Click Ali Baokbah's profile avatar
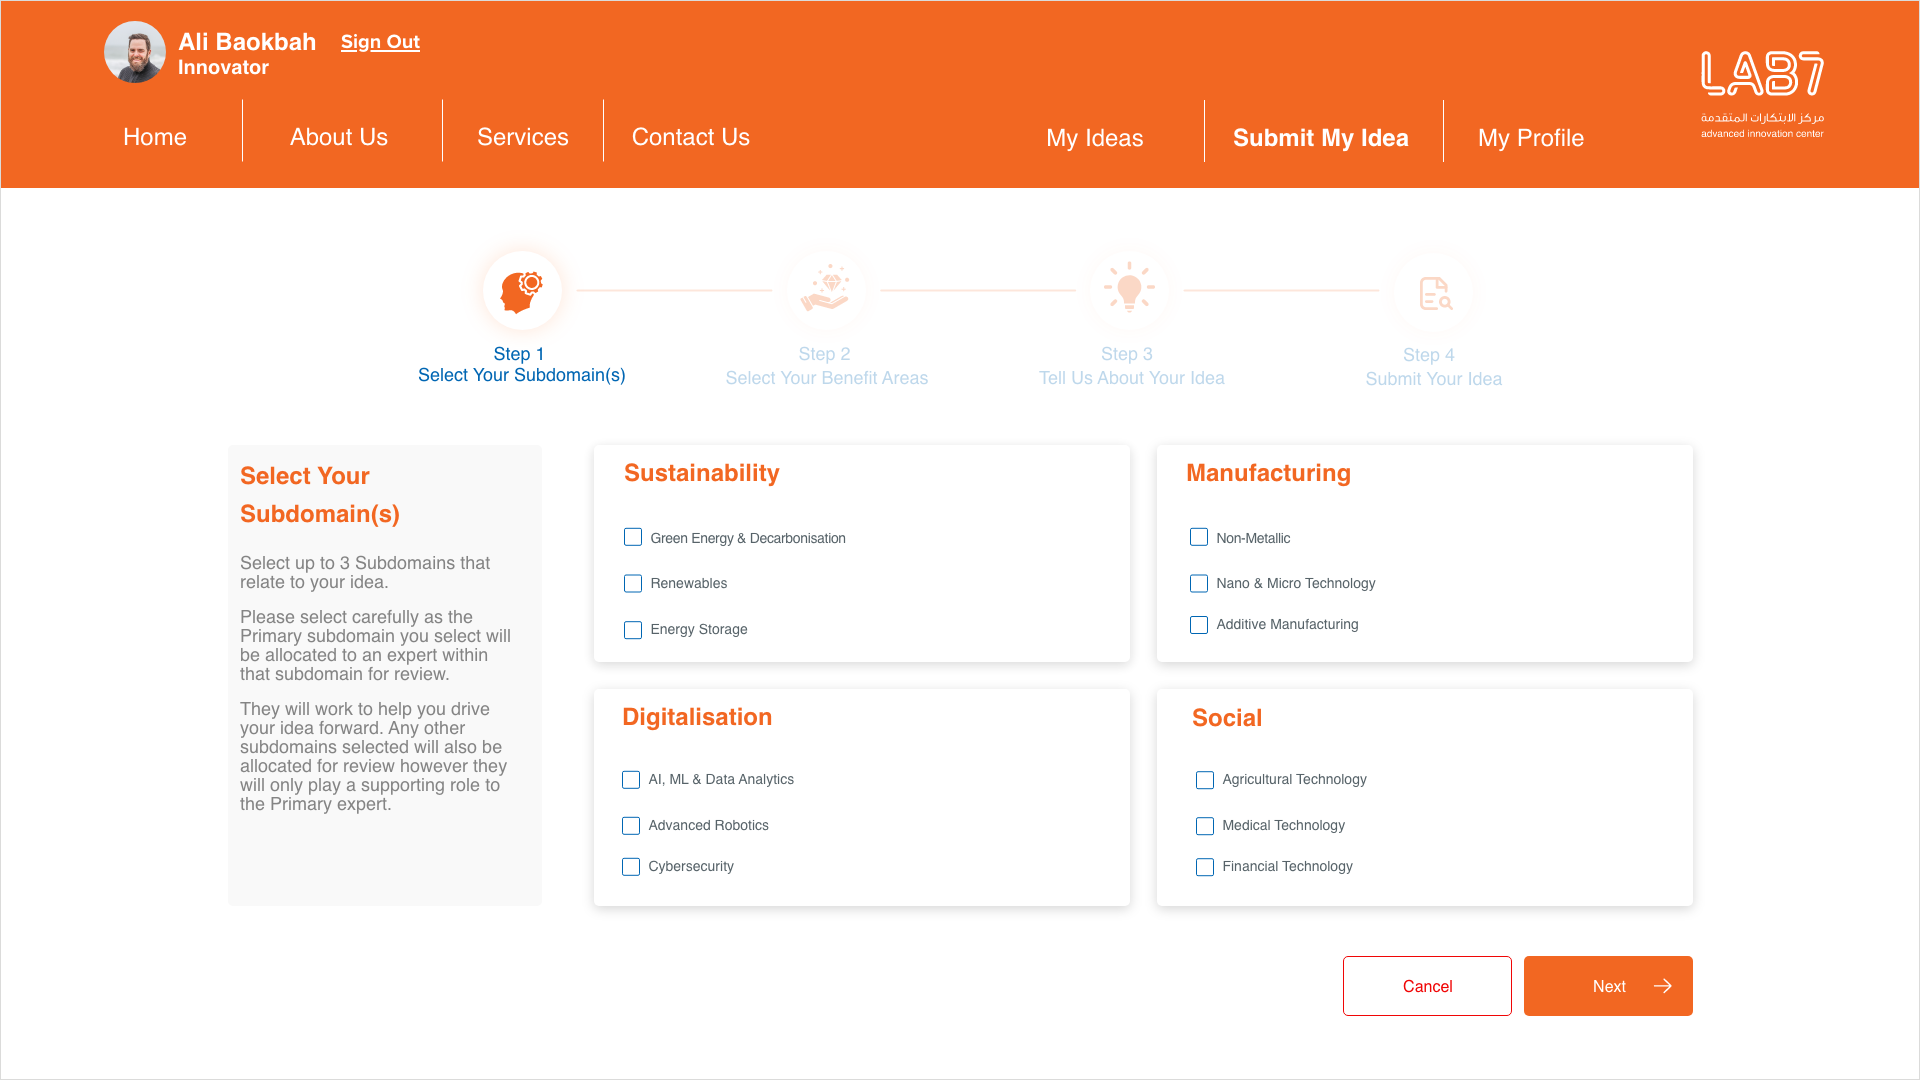The height and width of the screenshot is (1080, 1920). pyautogui.click(x=135, y=52)
